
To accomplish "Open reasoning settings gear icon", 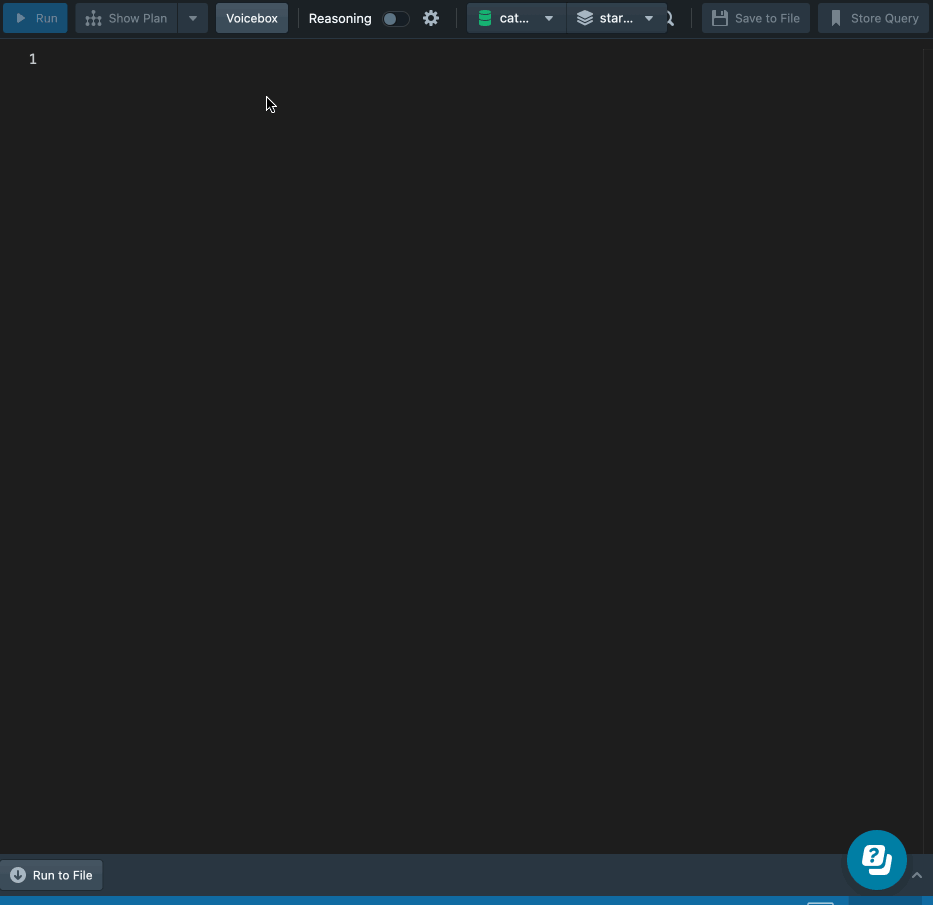I will coord(431,18).
